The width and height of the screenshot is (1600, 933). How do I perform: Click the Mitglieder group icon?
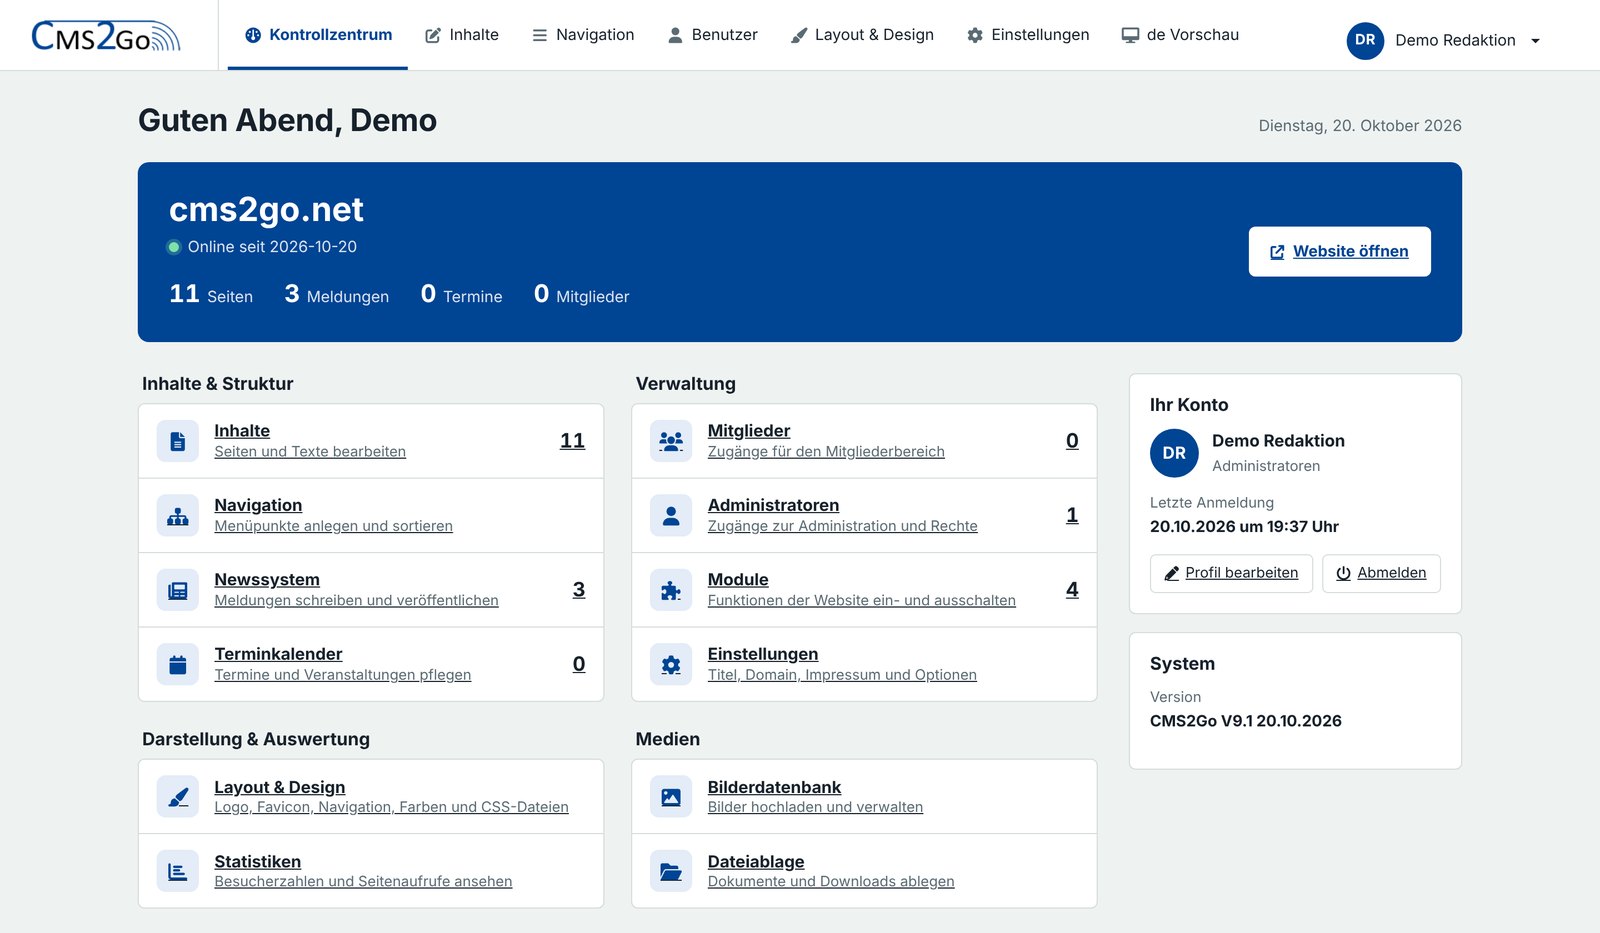(x=671, y=441)
